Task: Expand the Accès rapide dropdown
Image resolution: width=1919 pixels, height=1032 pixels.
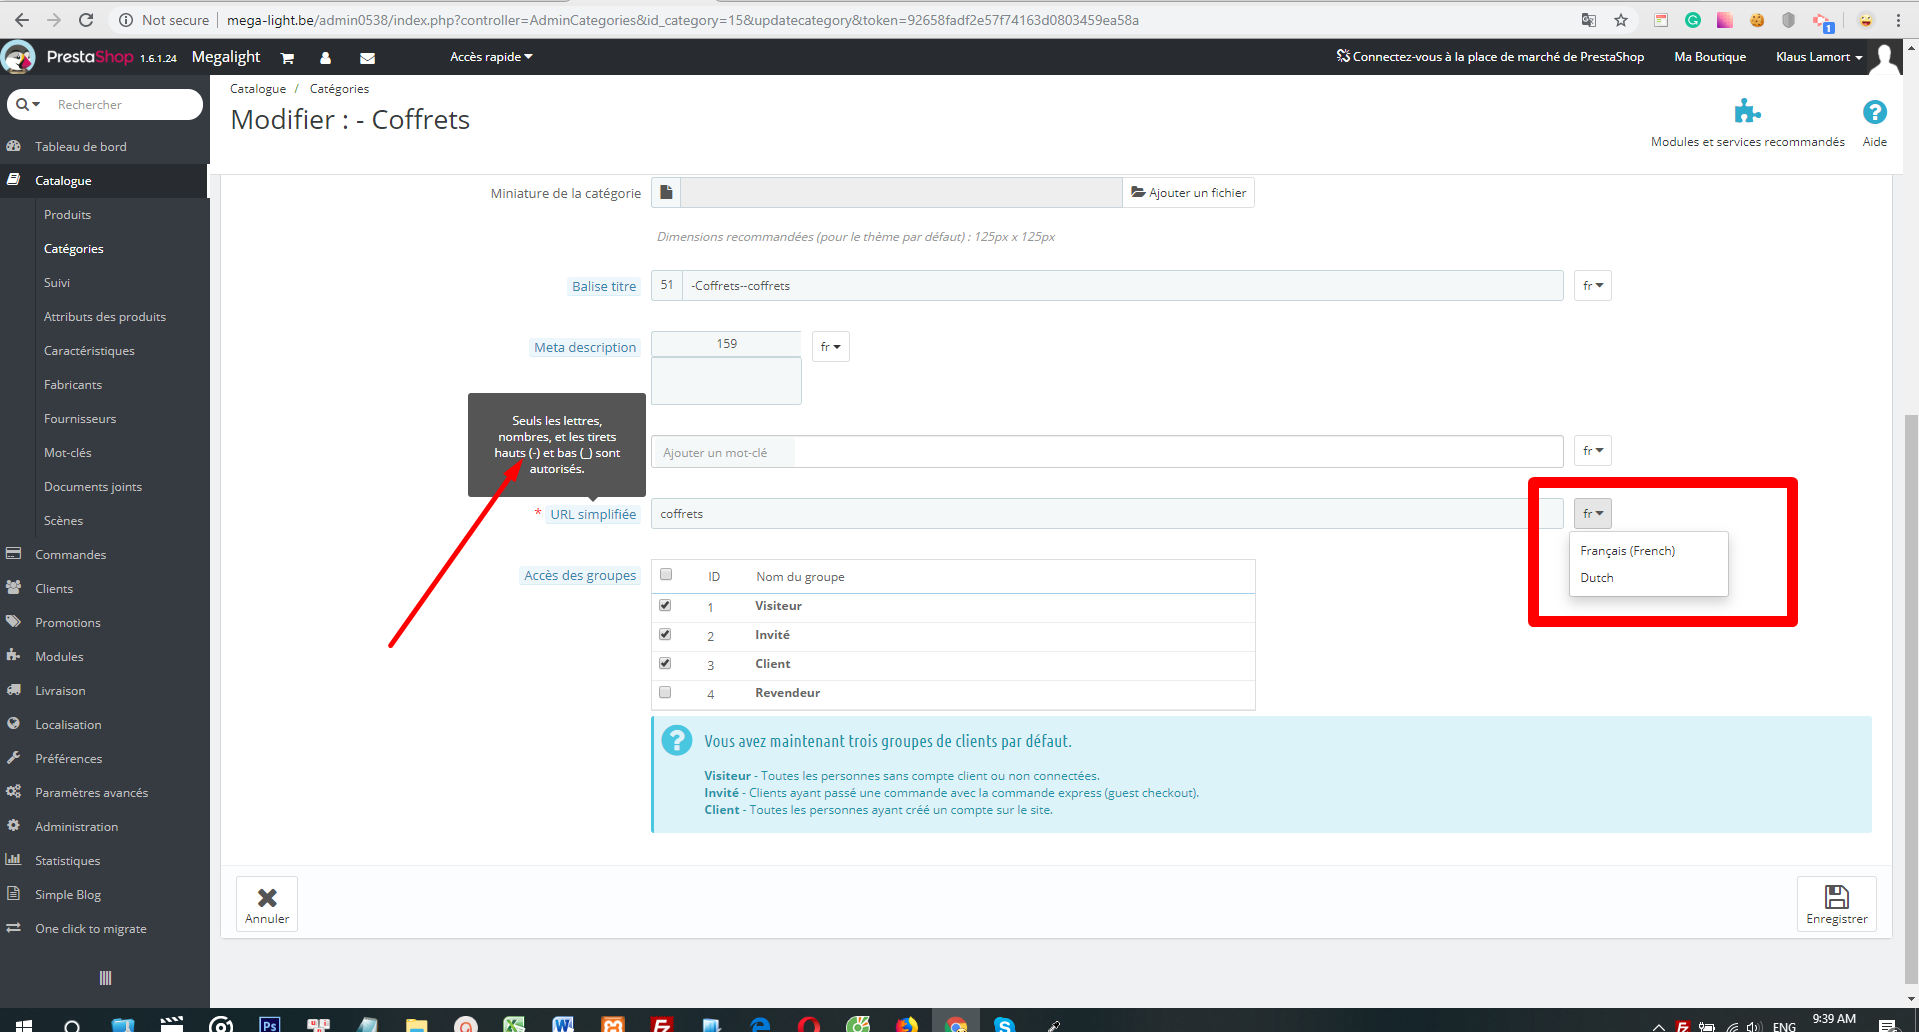Action: click(x=491, y=57)
